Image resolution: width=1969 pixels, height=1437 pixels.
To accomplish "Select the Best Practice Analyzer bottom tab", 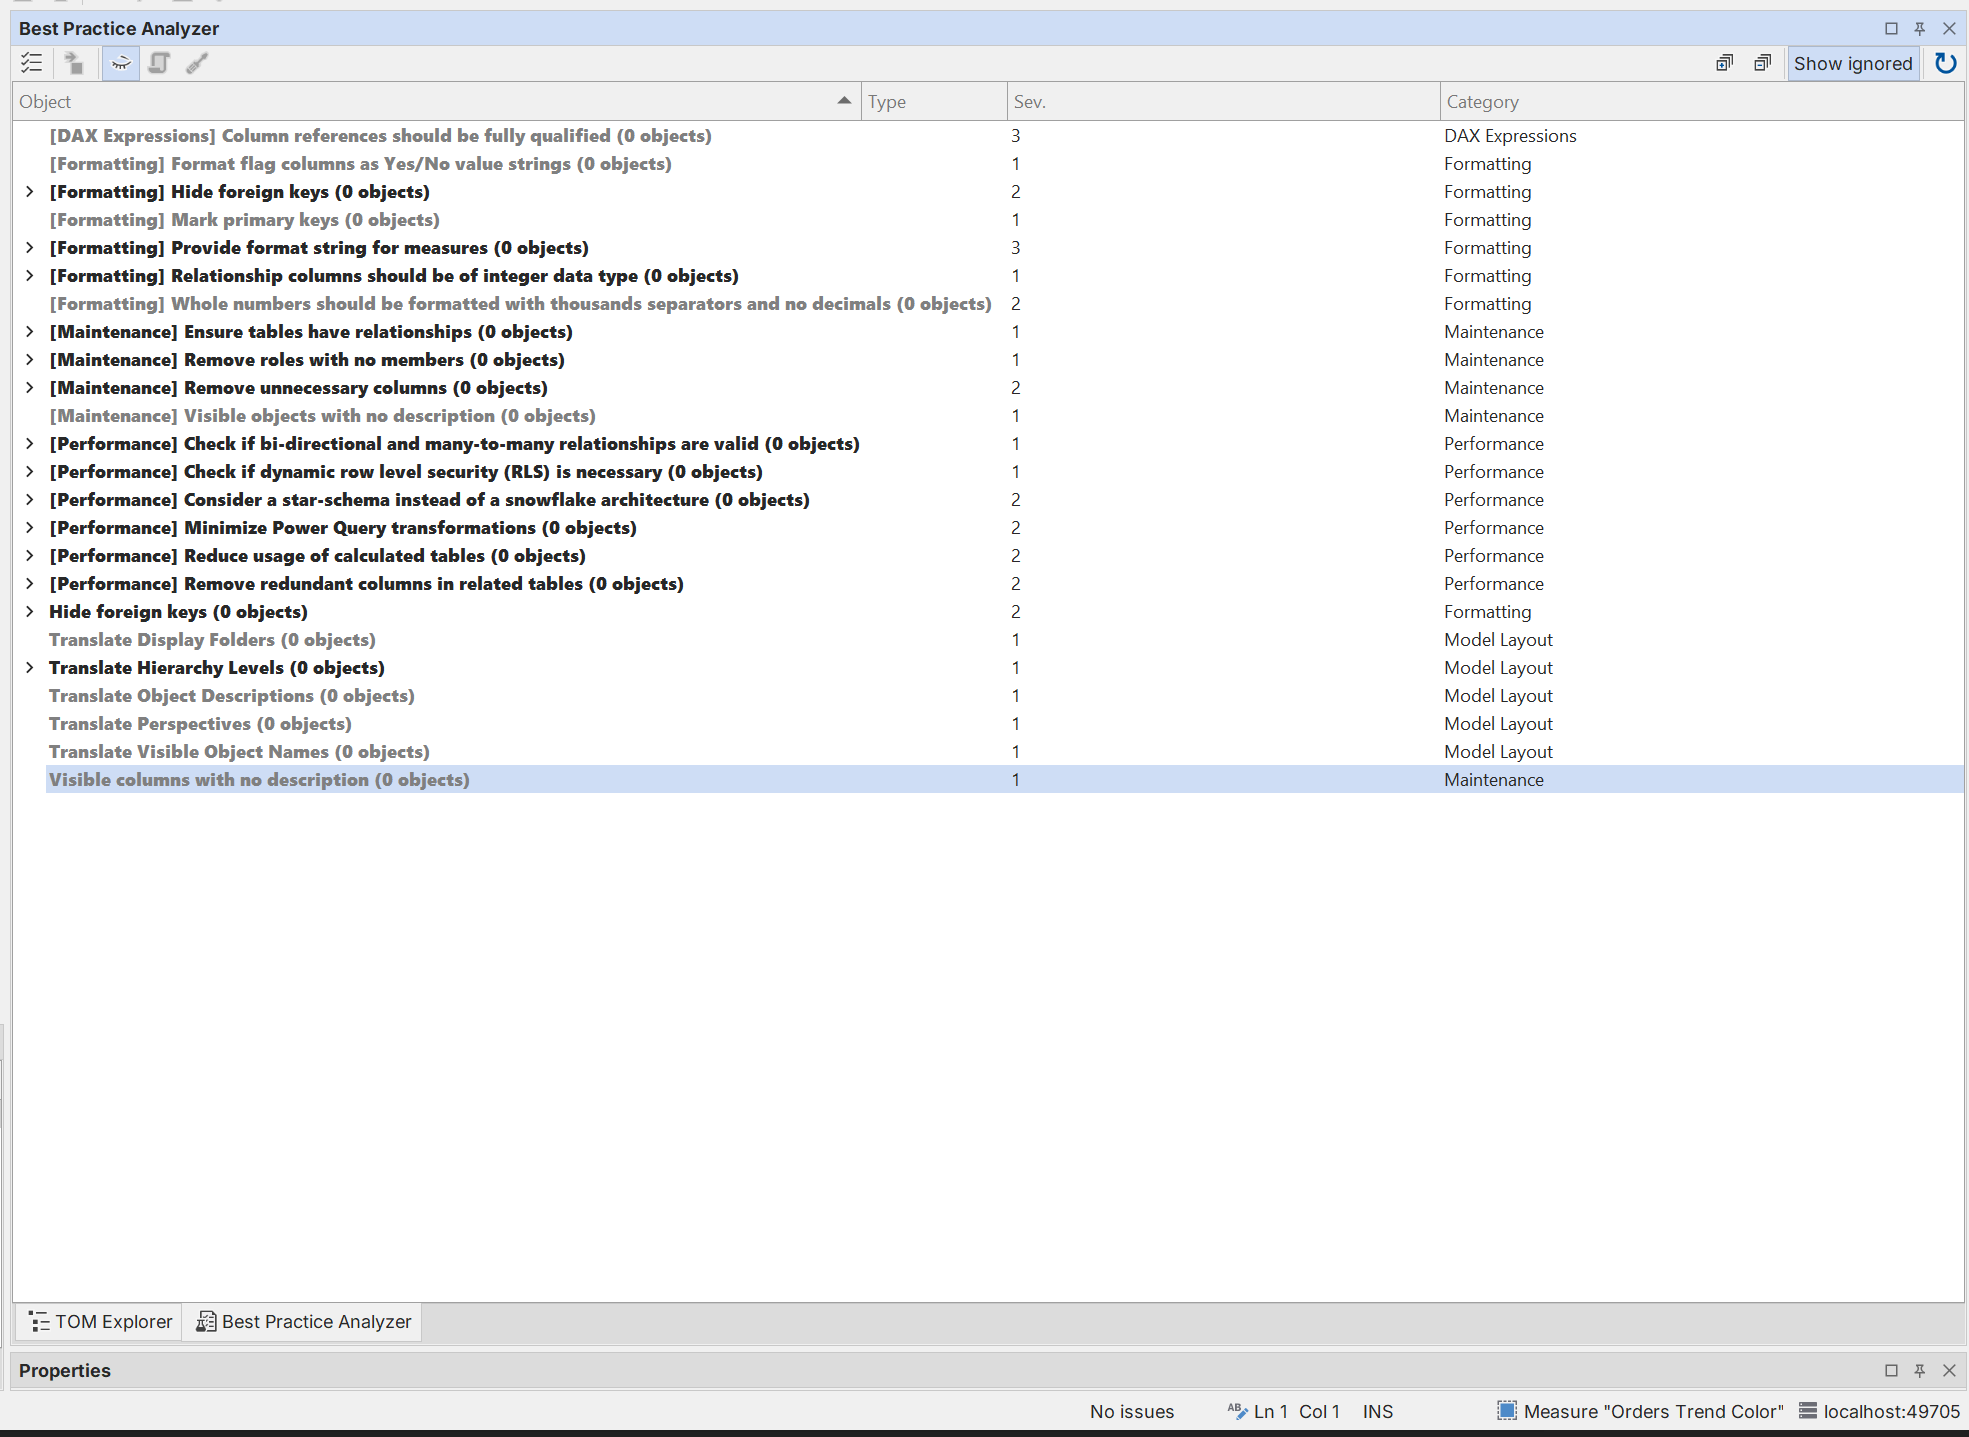I will coord(304,1321).
